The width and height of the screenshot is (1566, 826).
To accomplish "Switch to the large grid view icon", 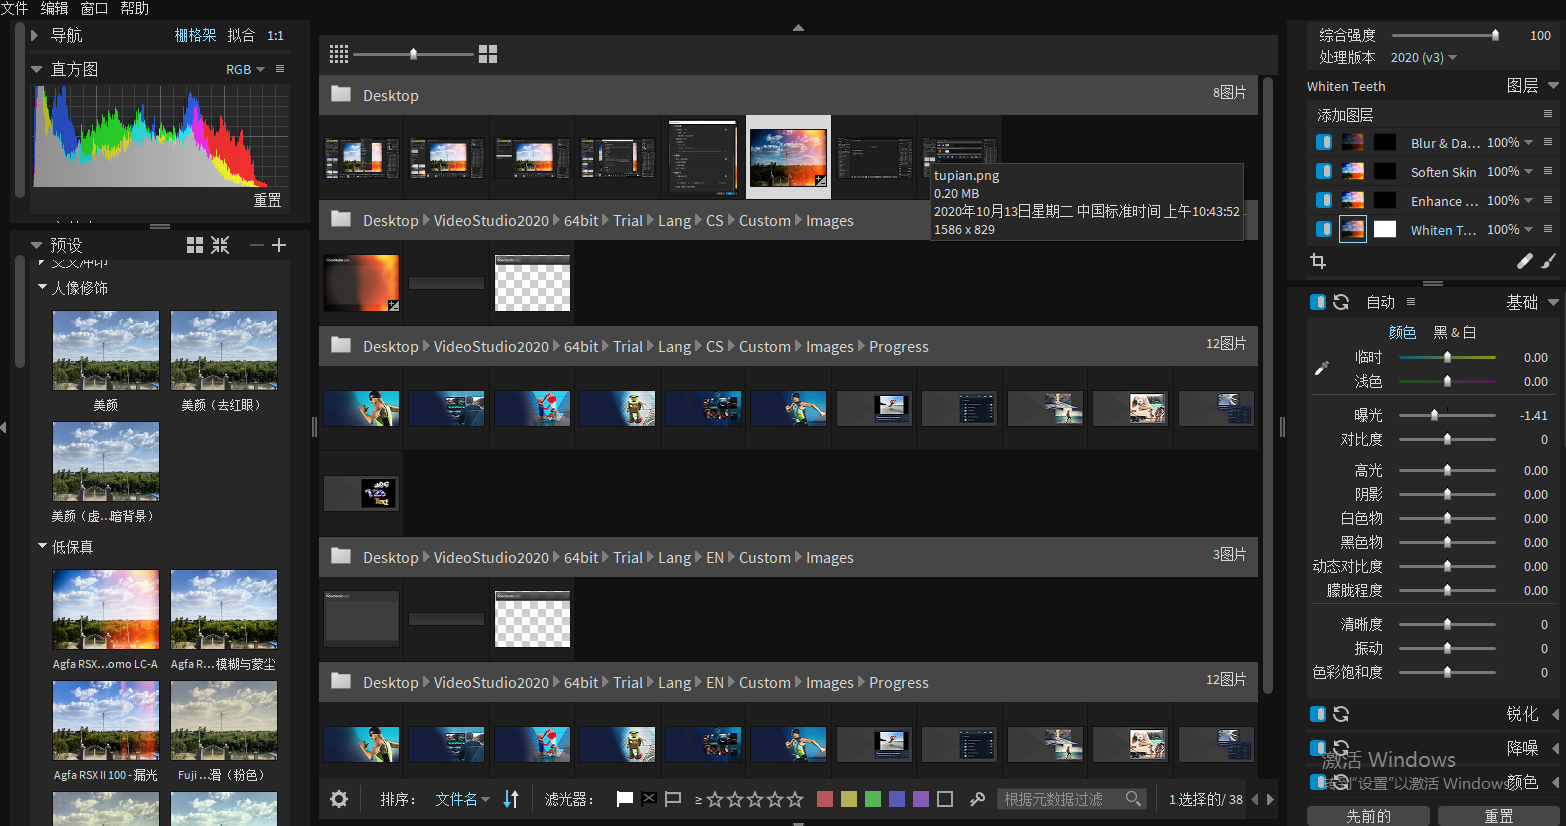I will tap(488, 54).
